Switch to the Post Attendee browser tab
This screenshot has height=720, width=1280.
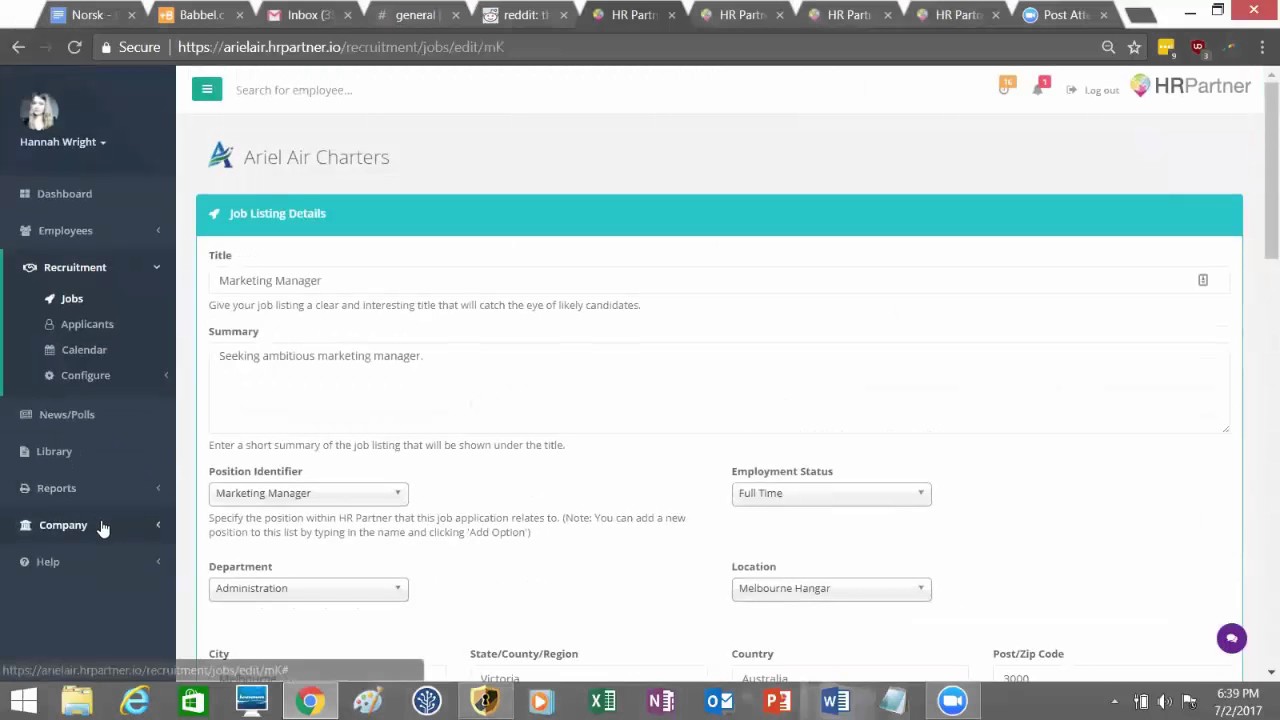1065,15
